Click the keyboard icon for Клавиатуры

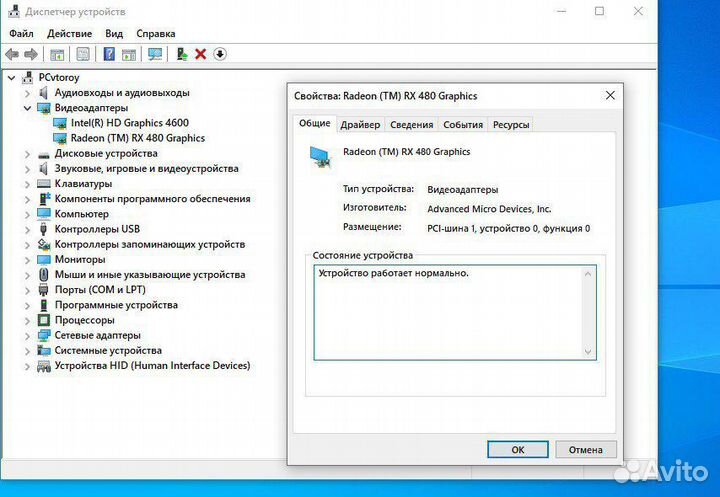pyautogui.click(x=44, y=184)
